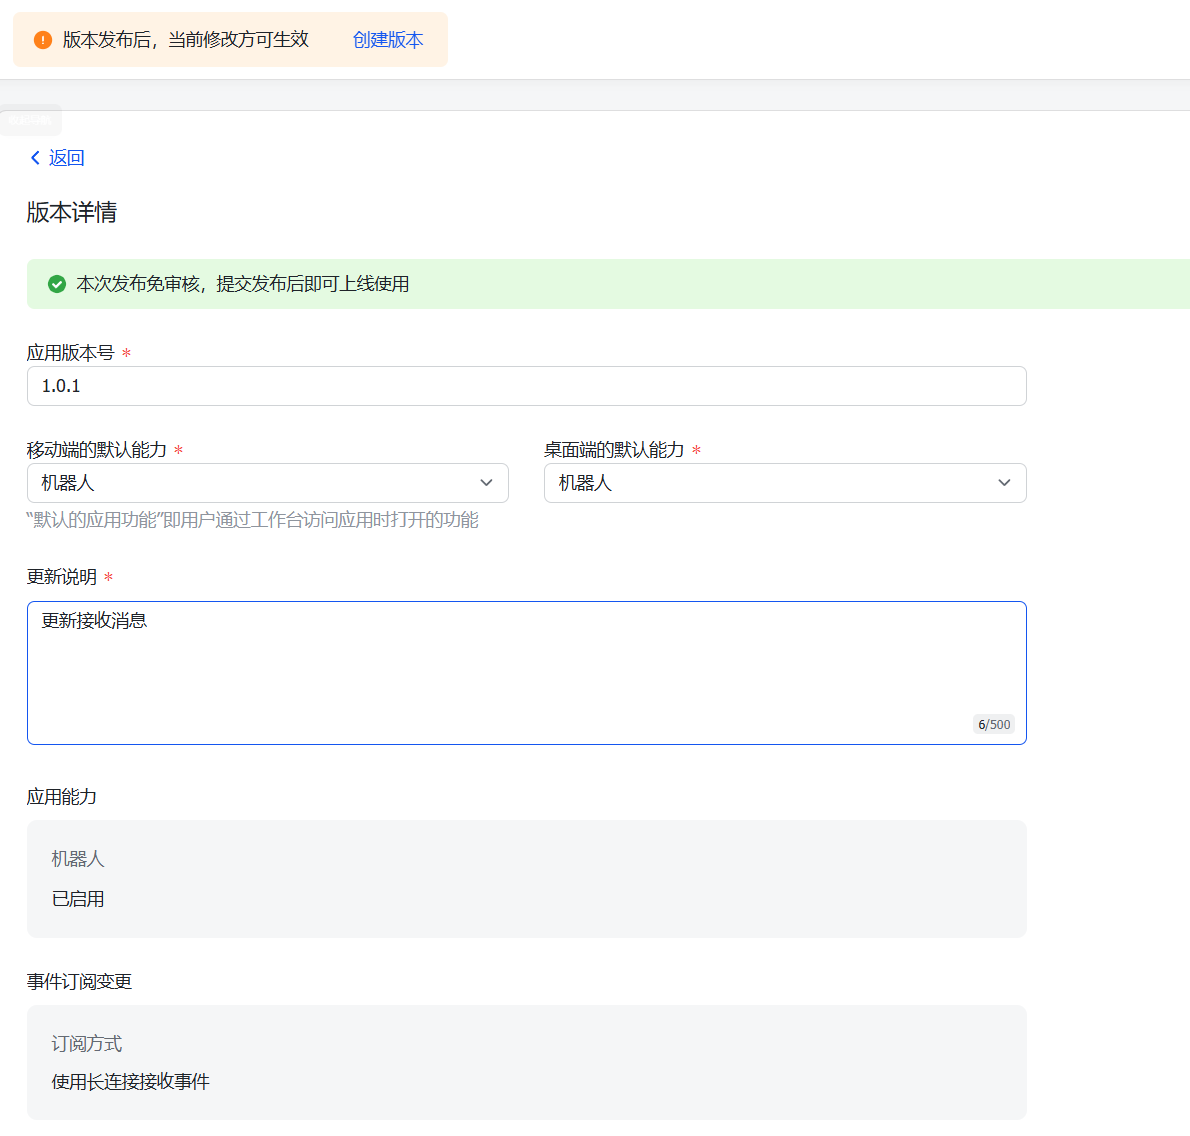Focus the 应用版本号 input showing 1.0.1
1190x1136 pixels.
point(526,386)
